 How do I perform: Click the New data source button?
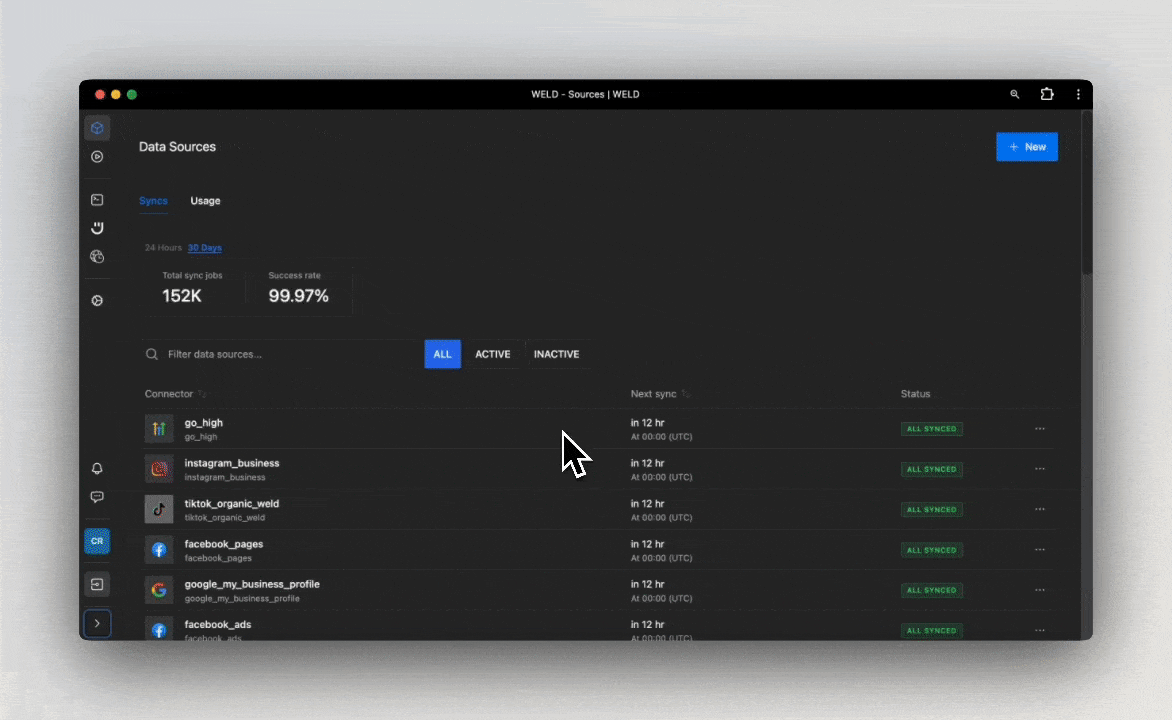click(x=1026, y=147)
